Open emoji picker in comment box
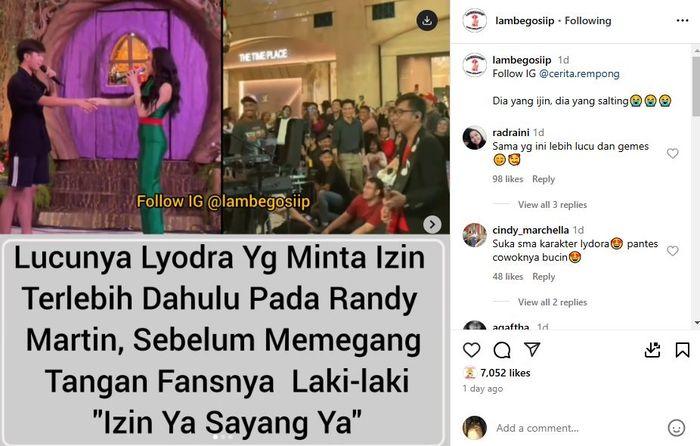Image resolution: width=700 pixels, height=446 pixels. coord(676,428)
